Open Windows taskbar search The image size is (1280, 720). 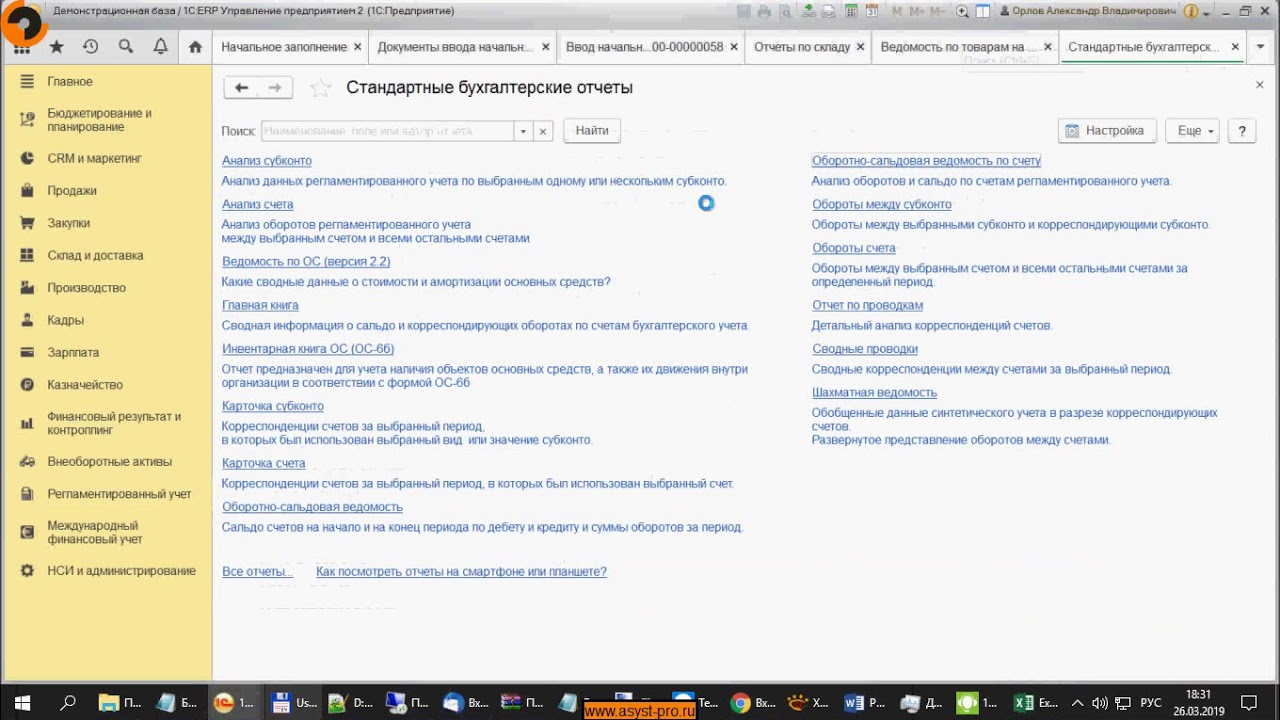(68, 703)
